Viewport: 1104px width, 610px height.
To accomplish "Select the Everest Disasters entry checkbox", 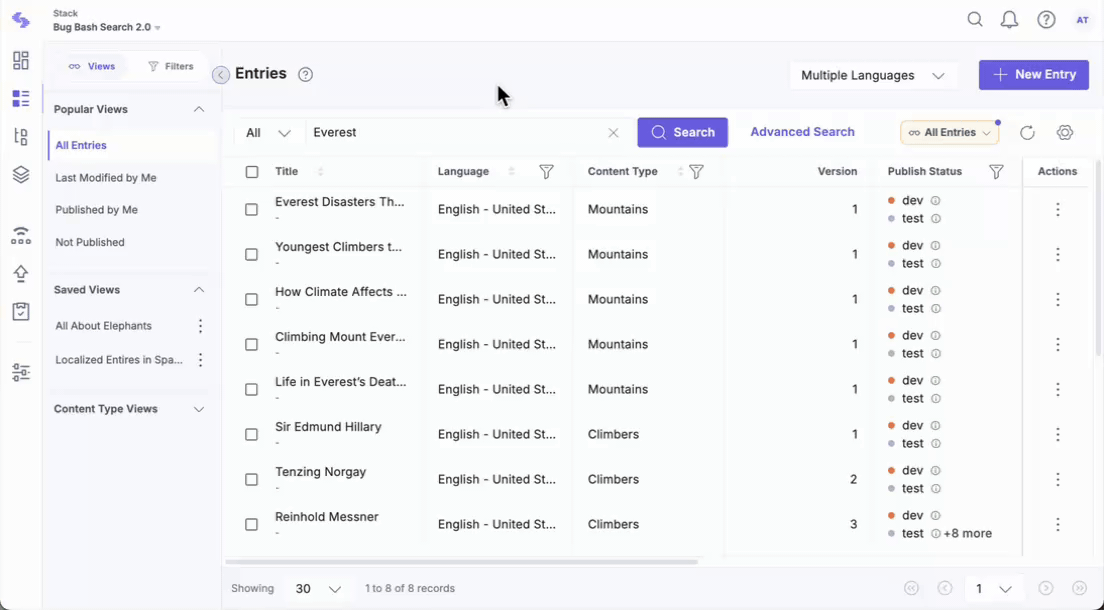I will coord(251,210).
